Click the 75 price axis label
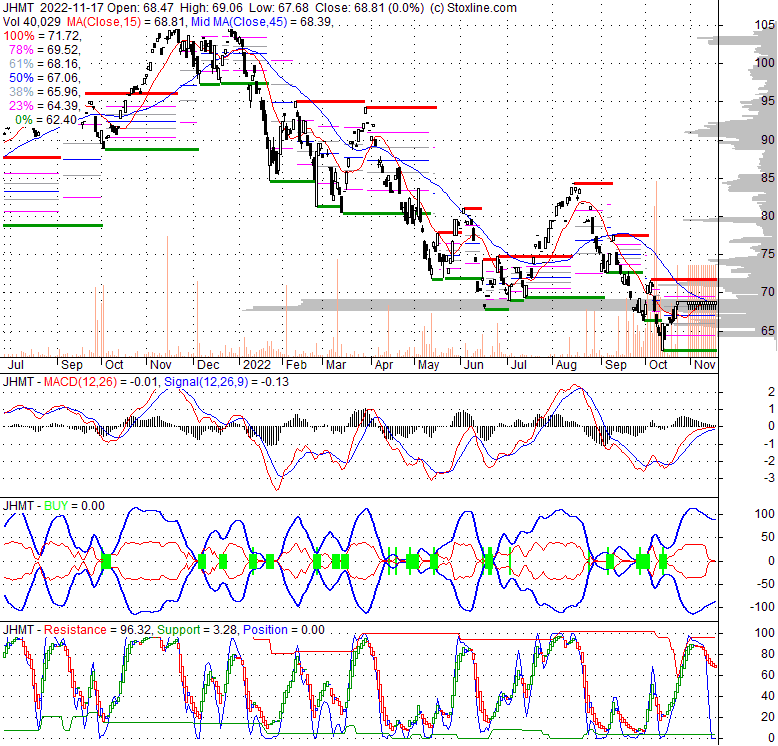778x746 pixels. click(x=768, y=254)
